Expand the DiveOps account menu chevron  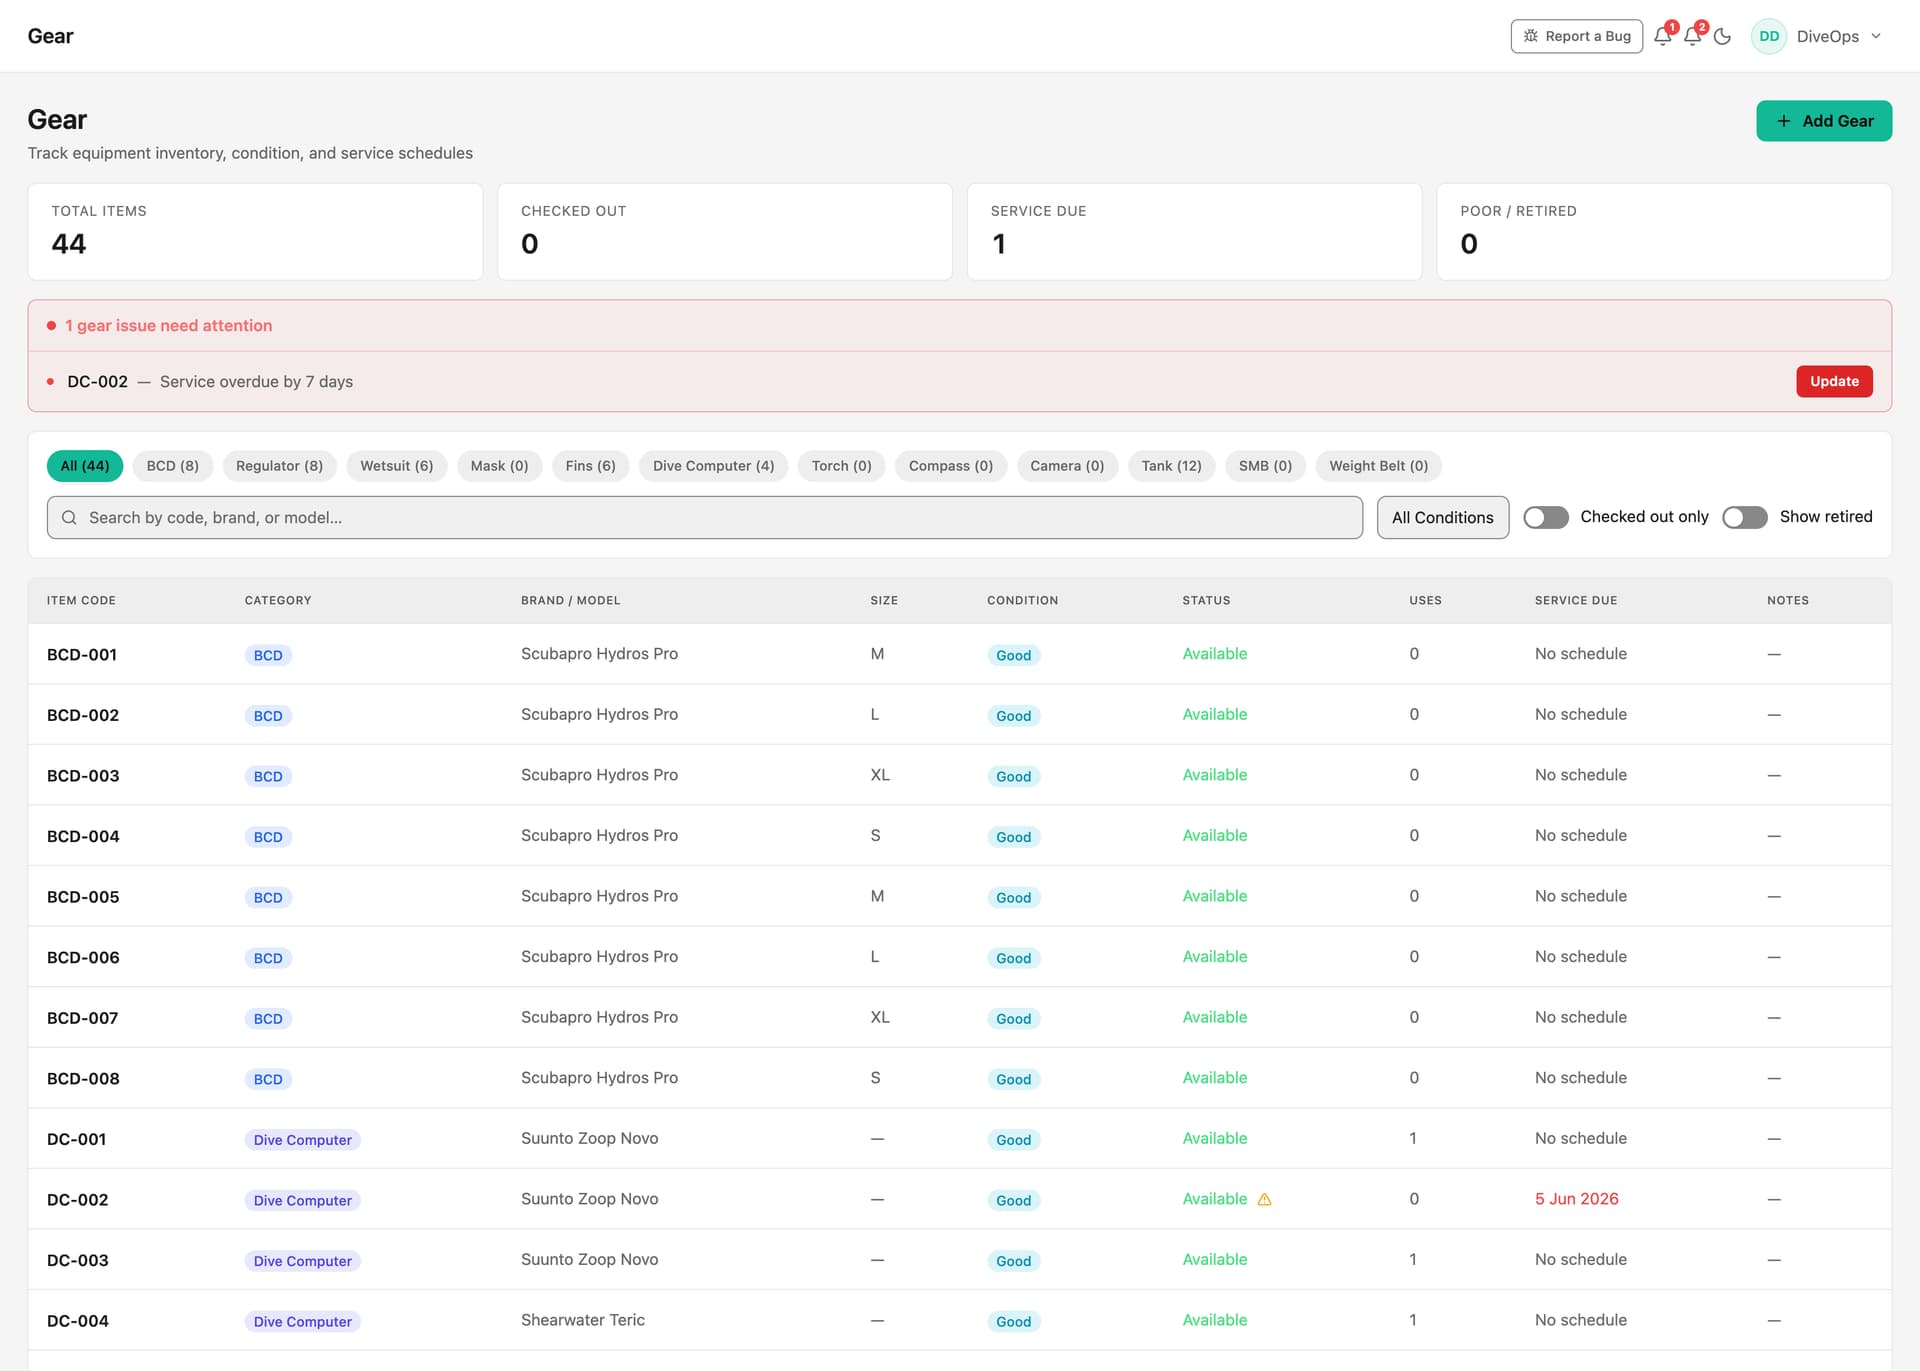(x=1876, y=36)
